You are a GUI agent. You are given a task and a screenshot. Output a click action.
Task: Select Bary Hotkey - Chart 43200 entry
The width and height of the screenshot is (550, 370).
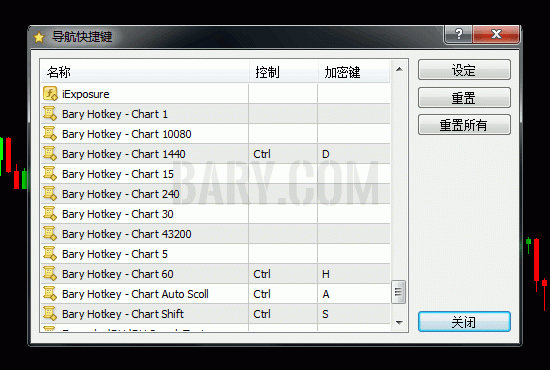[x=127, y=234]
